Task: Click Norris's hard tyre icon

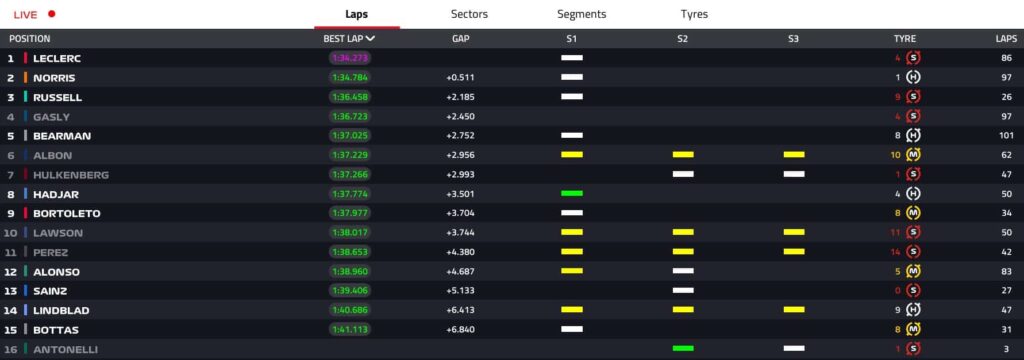Action: click(x=914, y=78)
